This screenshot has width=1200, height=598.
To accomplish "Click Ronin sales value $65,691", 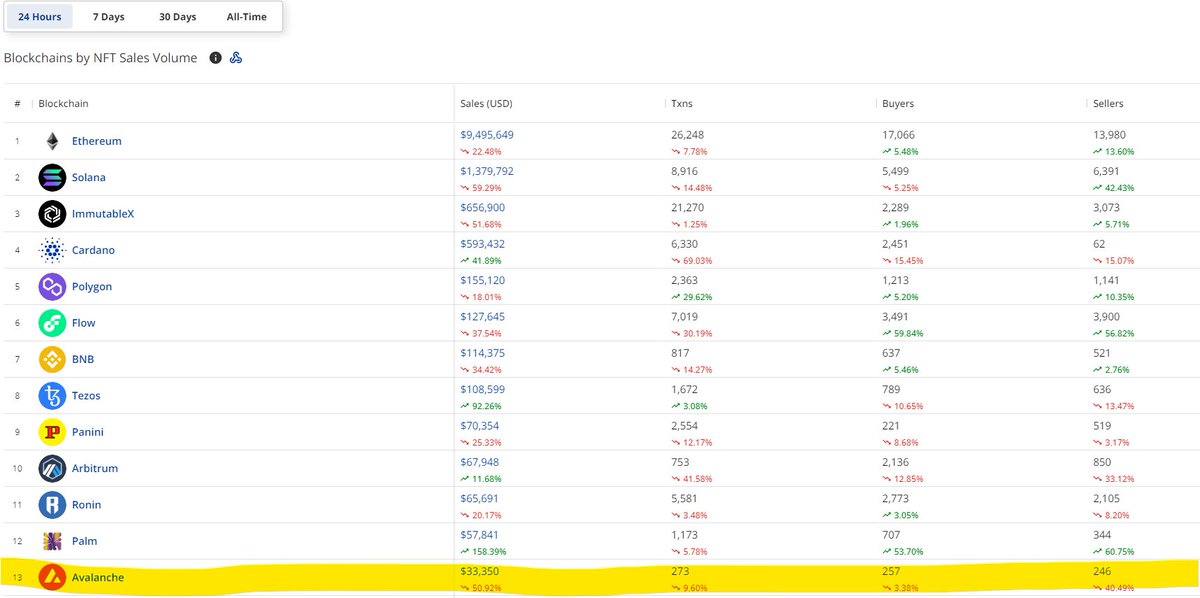I will tap(480, 498).
